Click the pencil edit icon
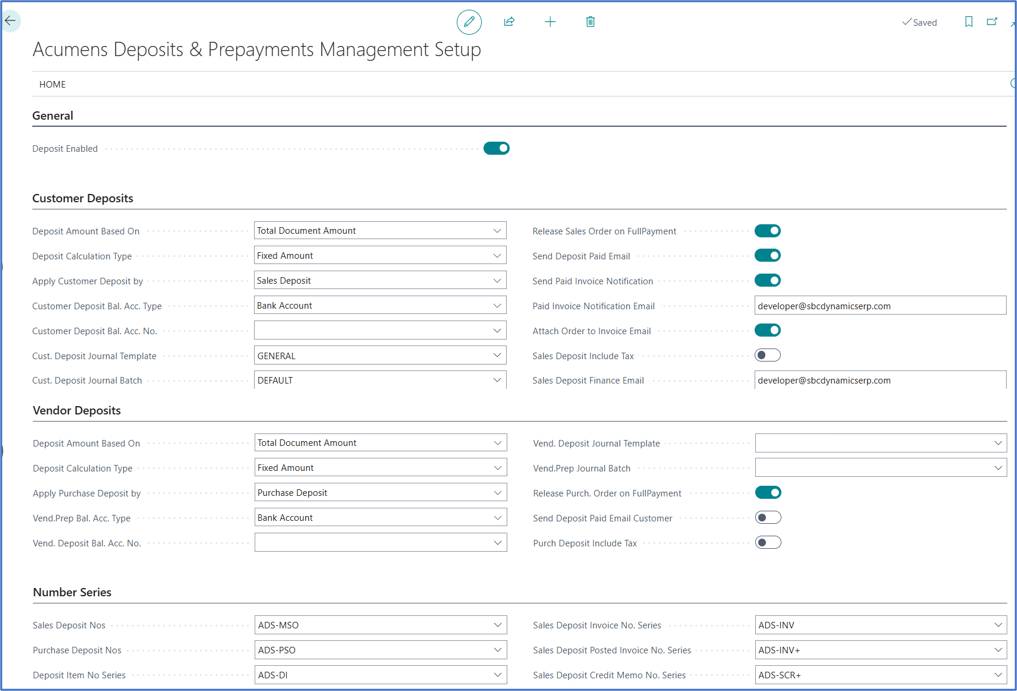The width and height of the screenshot is (1017, 691). coord(469,22)
